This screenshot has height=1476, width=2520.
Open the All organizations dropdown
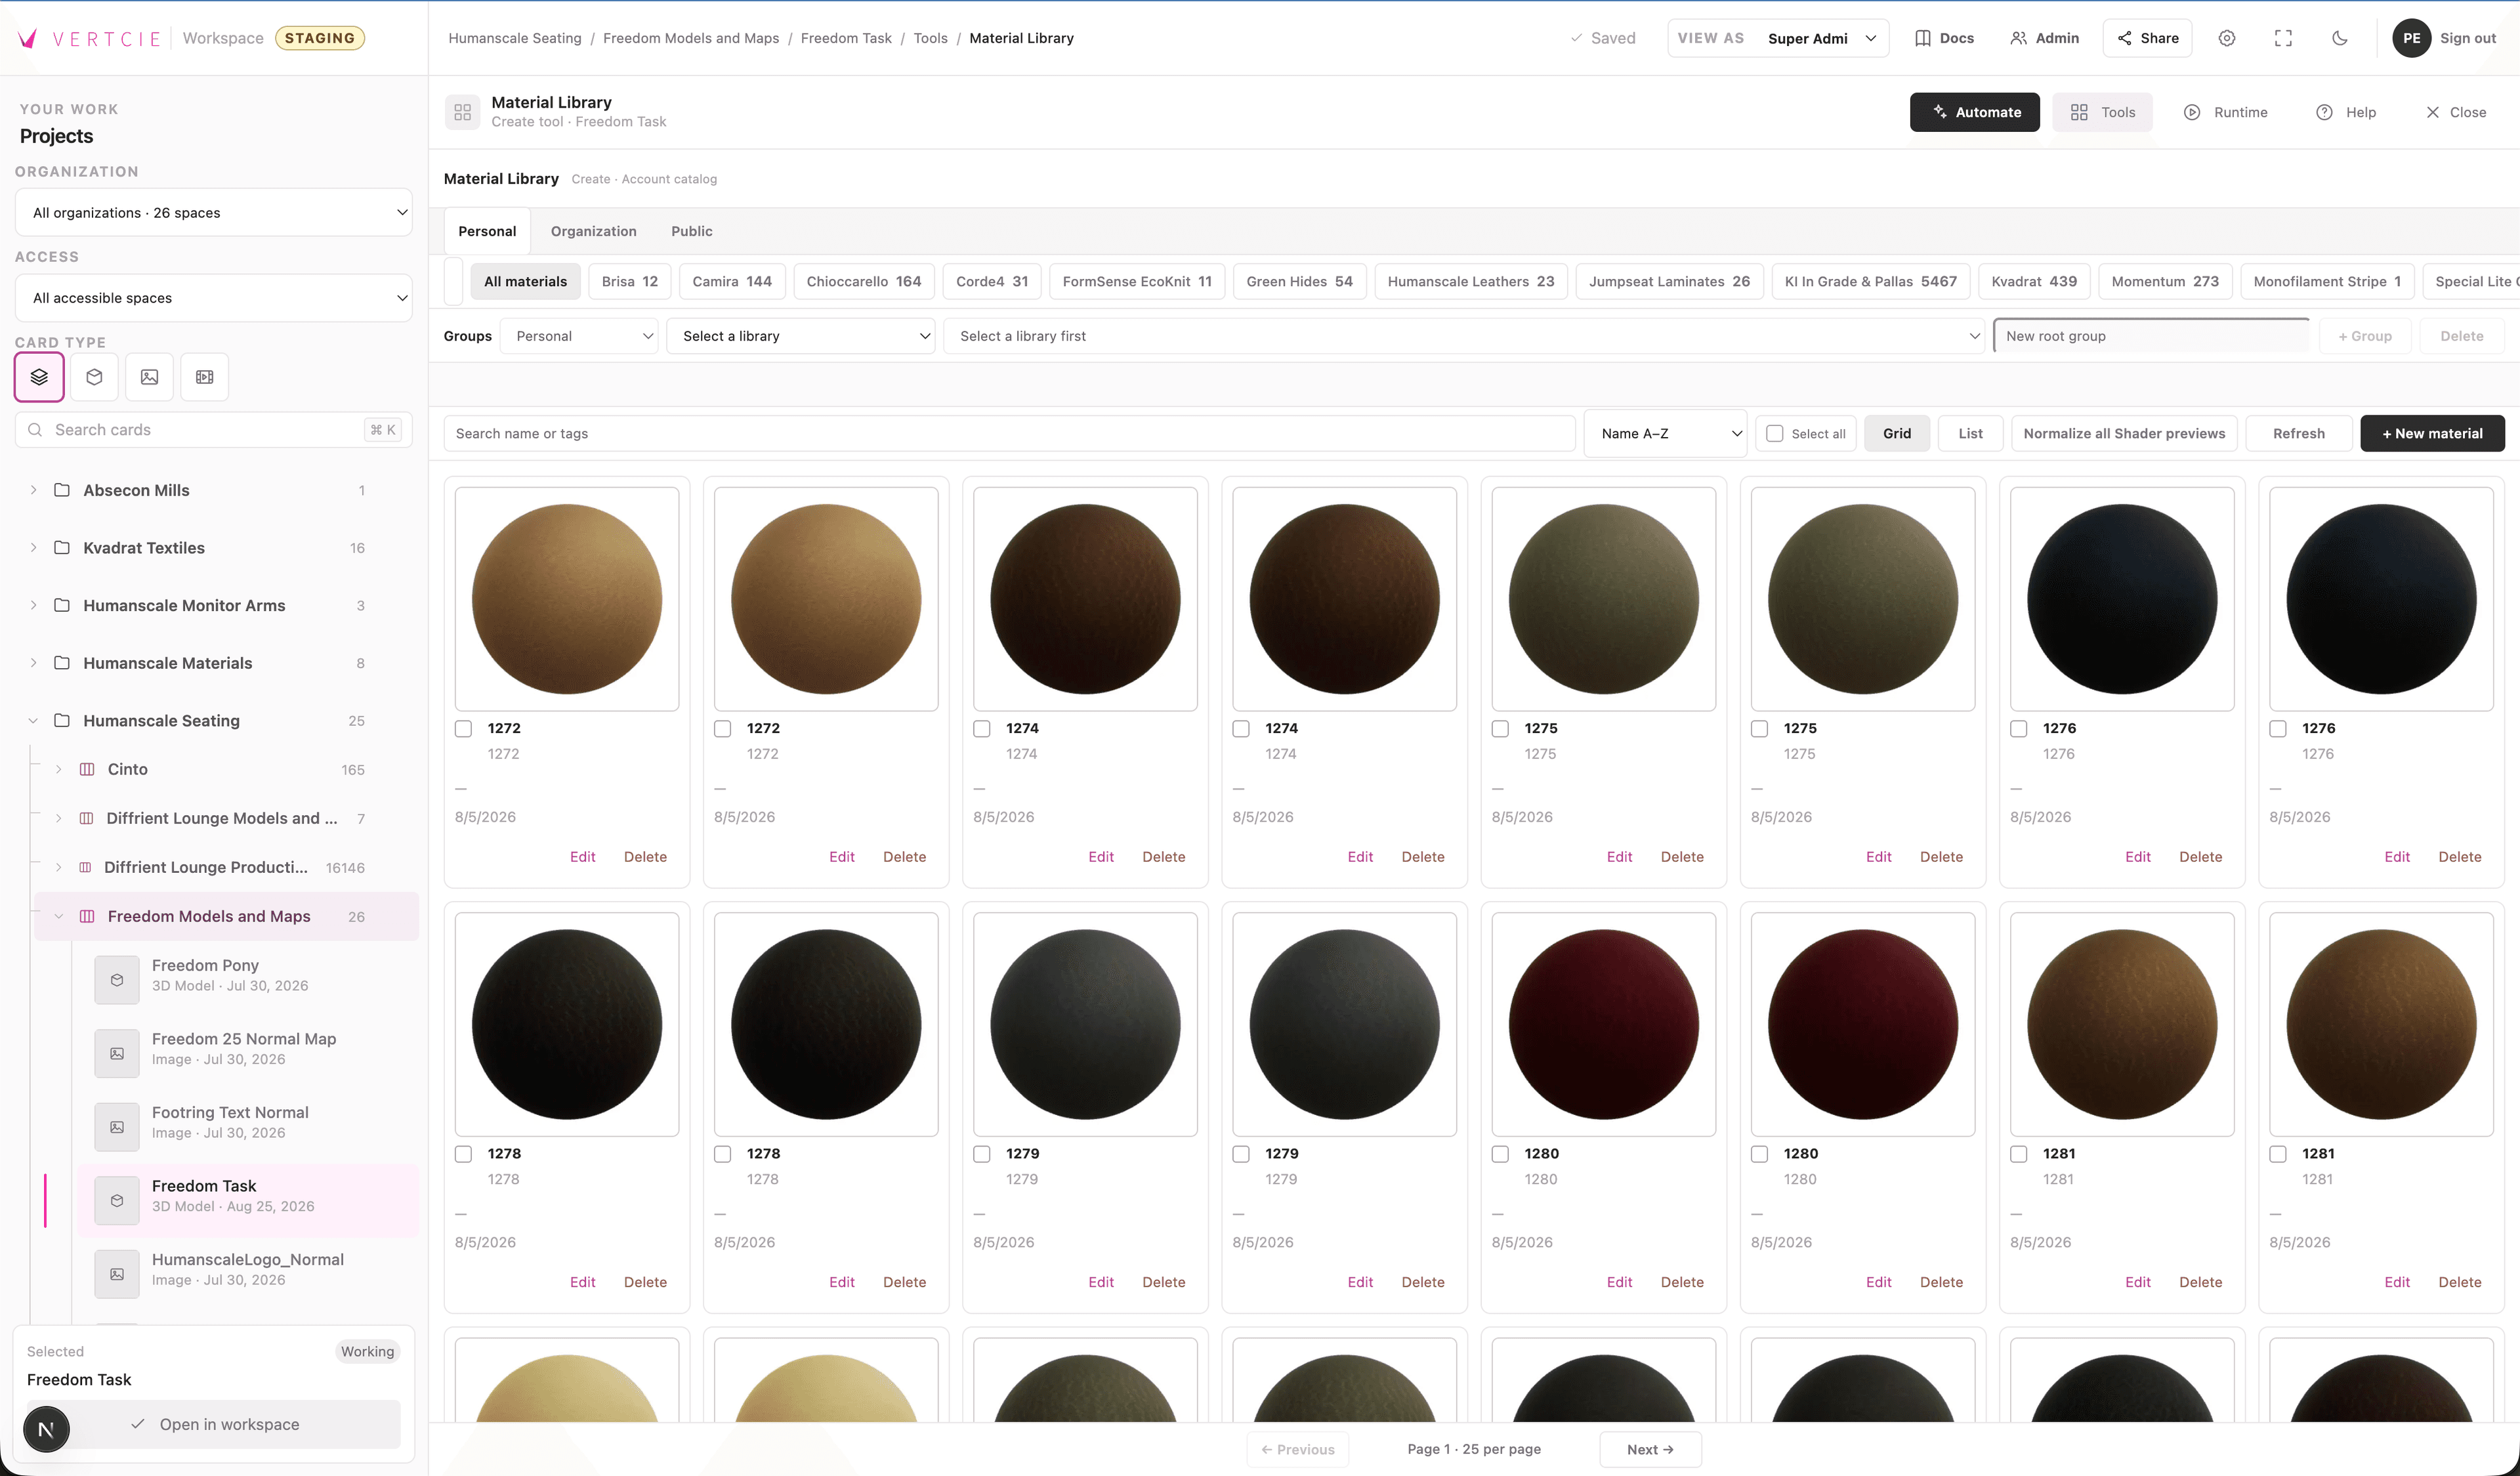pos(214,213)
